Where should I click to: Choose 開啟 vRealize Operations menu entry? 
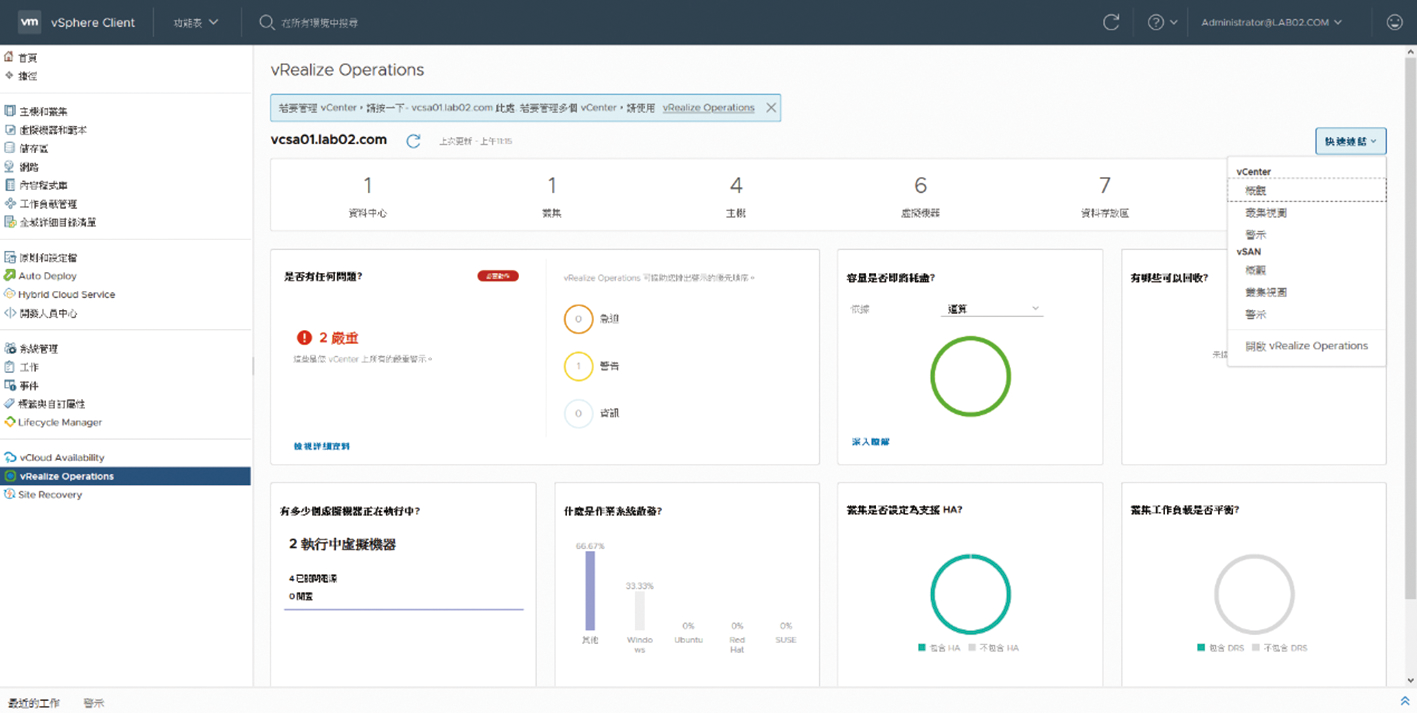(1306, 346)
